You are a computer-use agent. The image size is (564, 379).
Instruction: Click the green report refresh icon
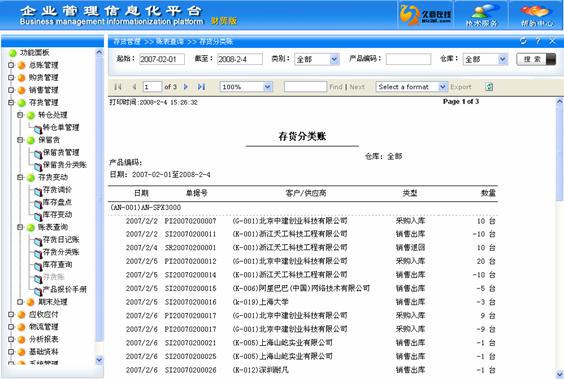tap(489, 87)
